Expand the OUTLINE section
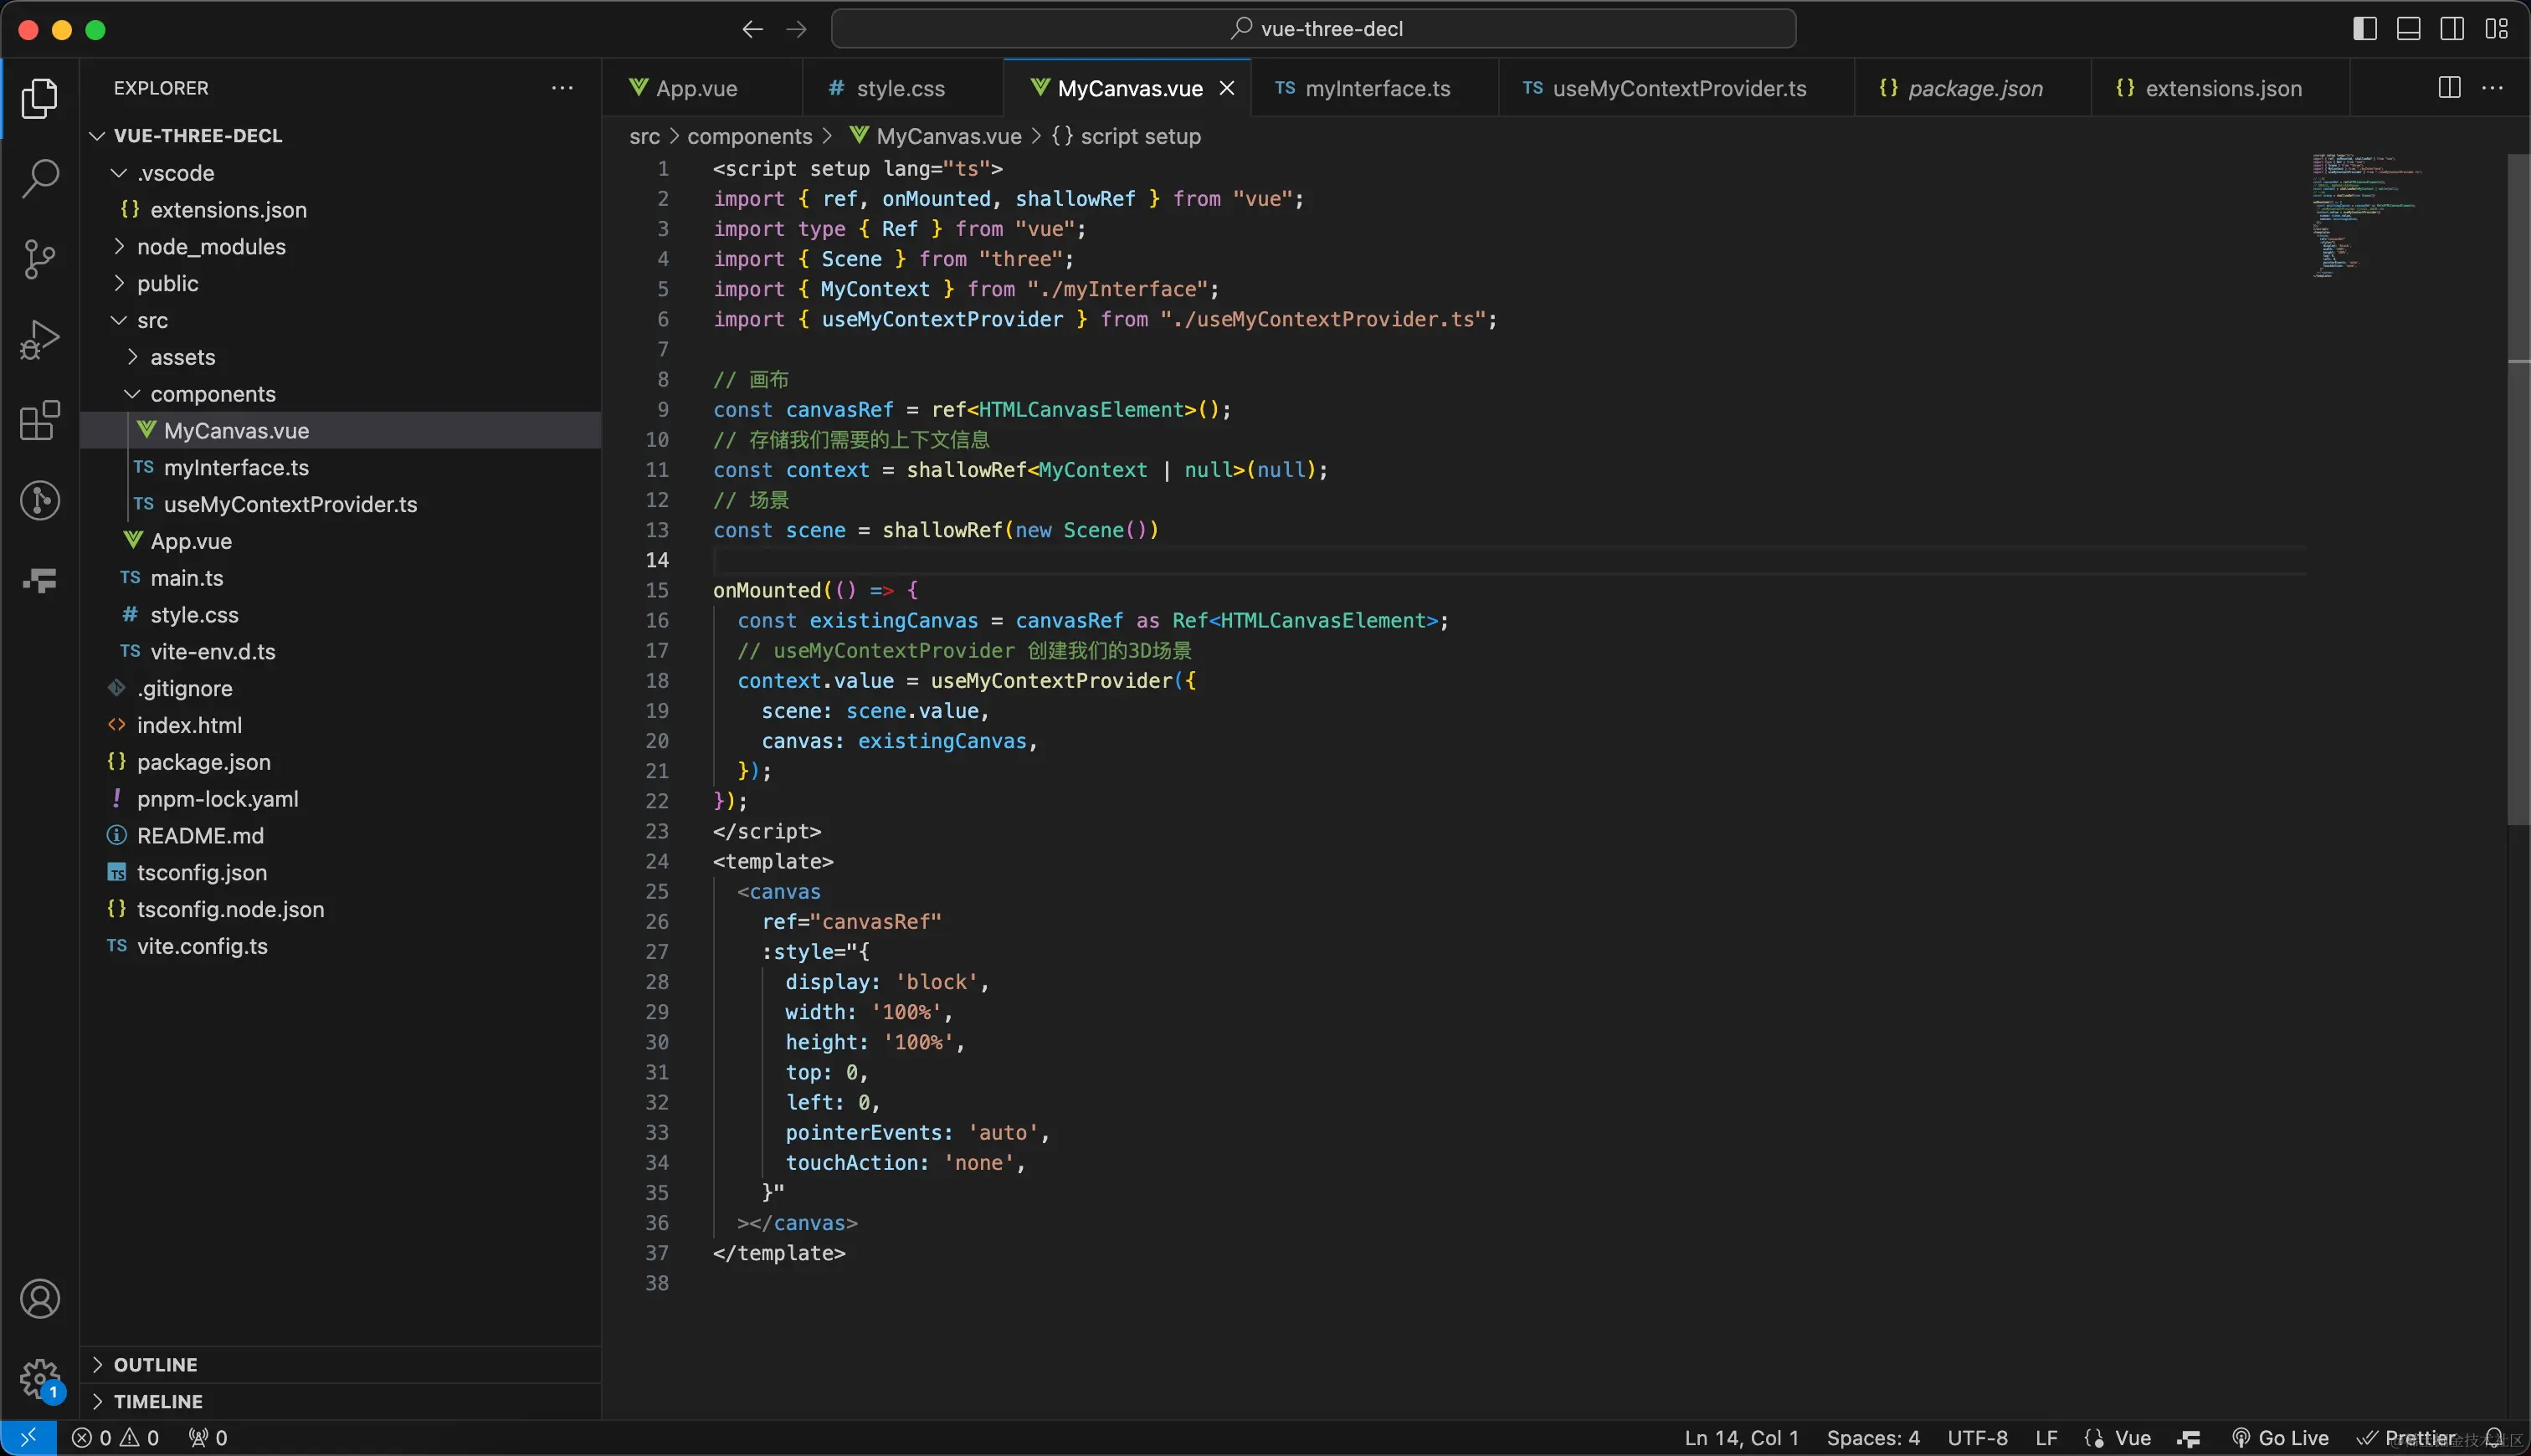The image size is (2531, 1456). tap(155, 1364)
